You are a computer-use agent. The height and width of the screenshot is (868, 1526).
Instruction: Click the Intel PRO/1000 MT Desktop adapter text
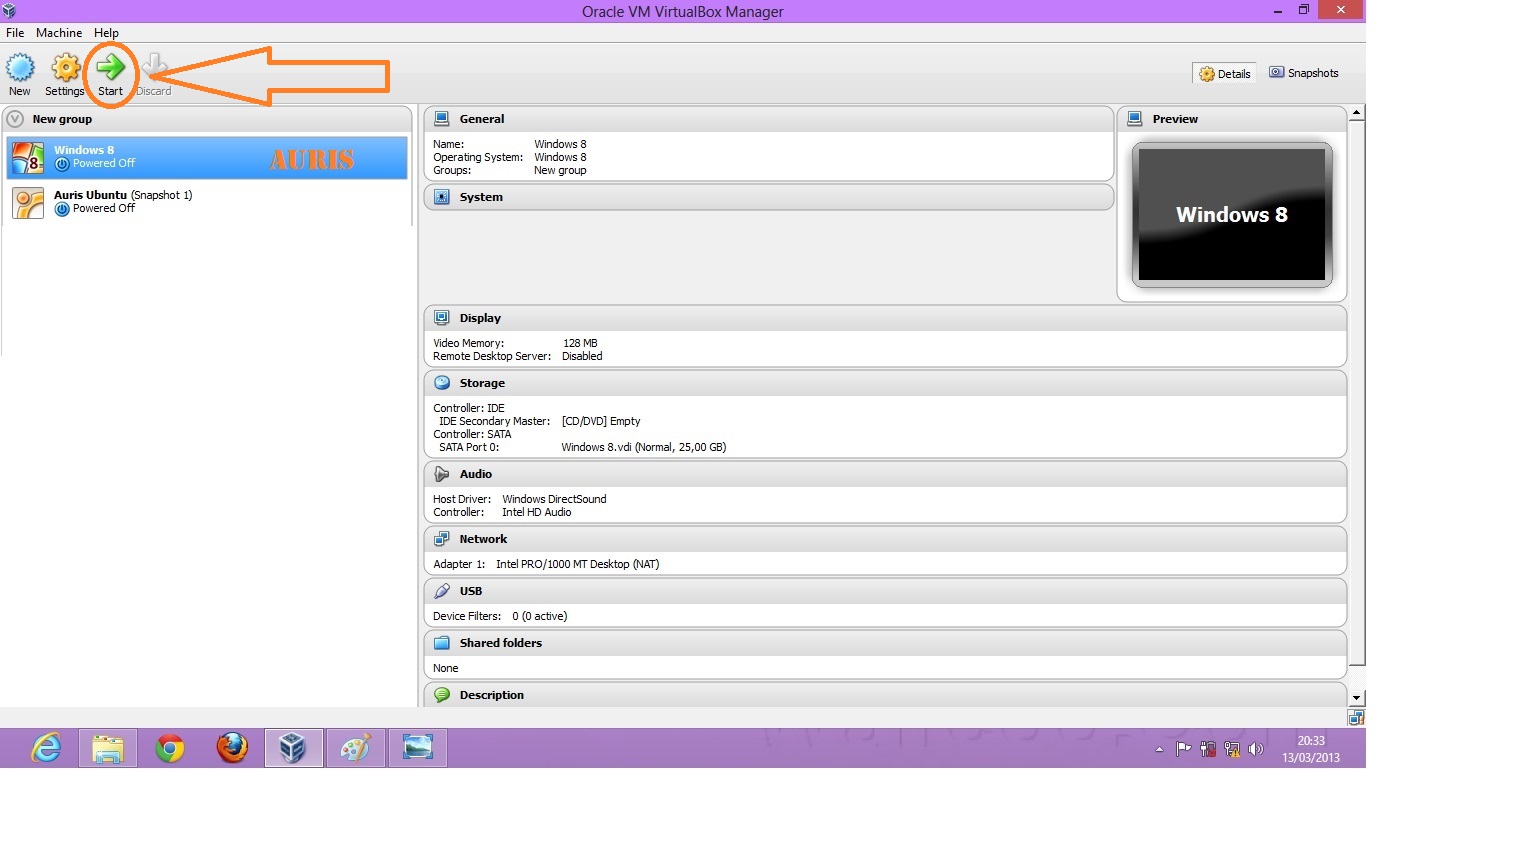[577, 564]
